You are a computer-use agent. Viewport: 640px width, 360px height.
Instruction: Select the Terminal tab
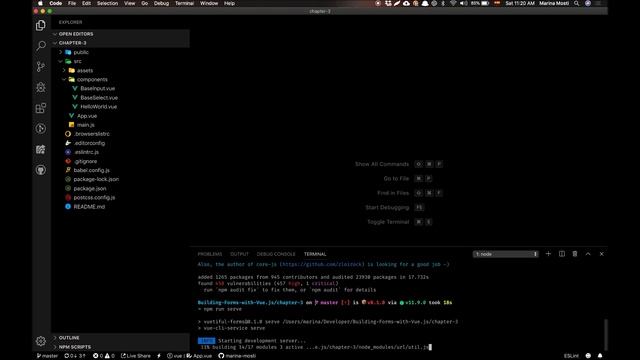click(x=315, y=254)
